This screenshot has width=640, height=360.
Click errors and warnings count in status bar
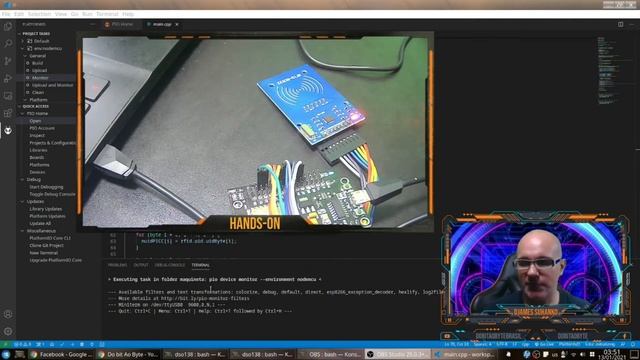click(x=23, y=344)
